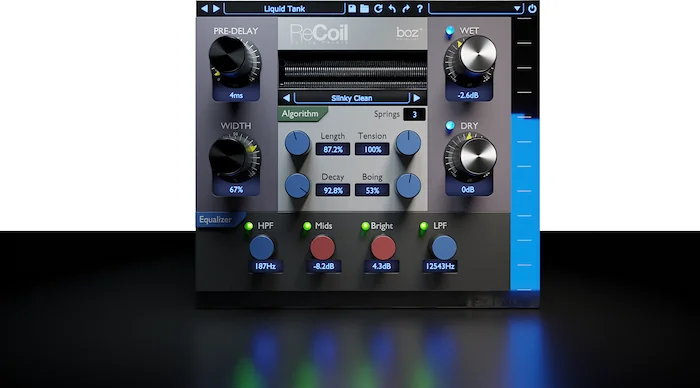
Task: Click the 100% Tension value
Action: pyautogui.click(x=372, y=150)
